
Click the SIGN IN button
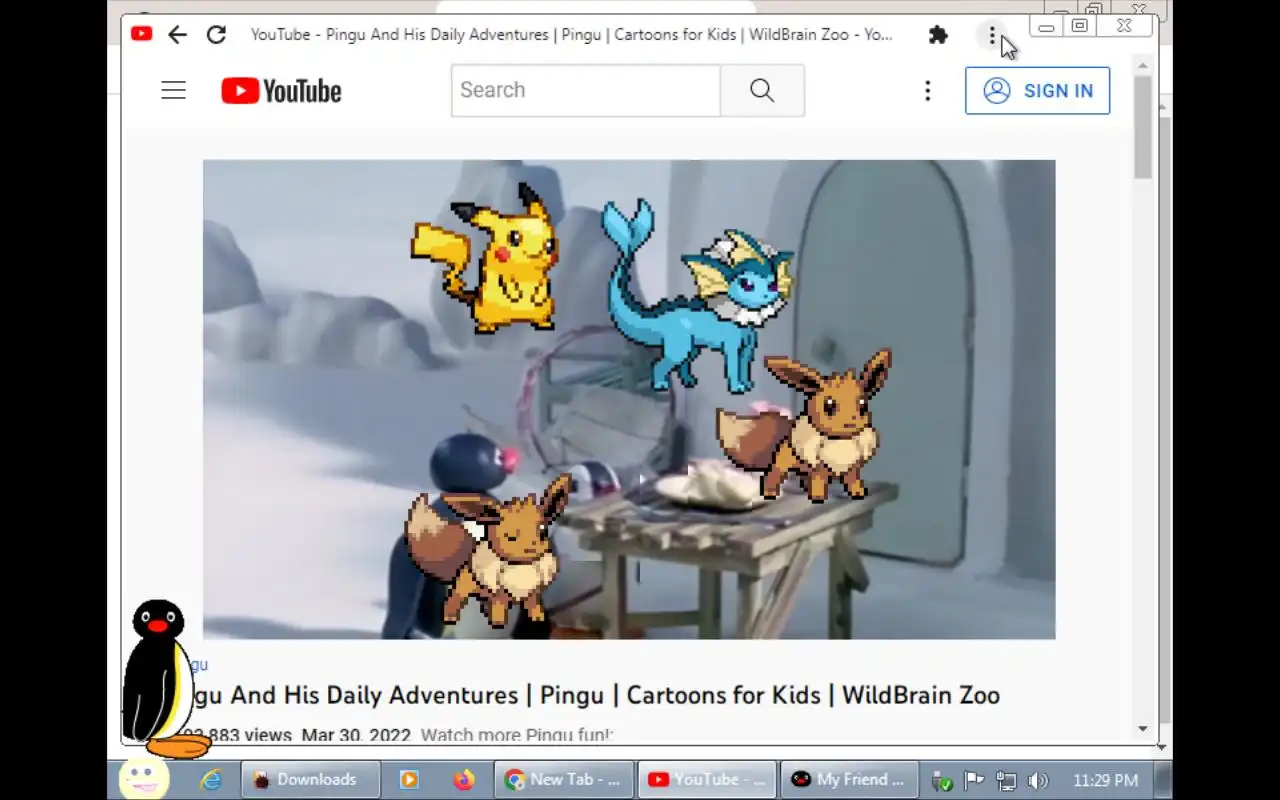click(x=1037, y=91)
